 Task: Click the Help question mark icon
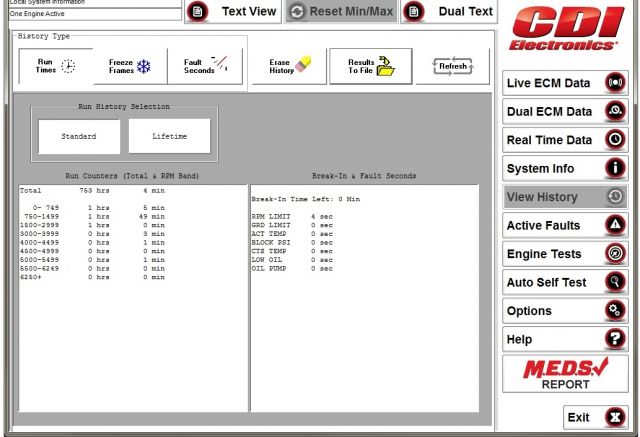[616, 339]
